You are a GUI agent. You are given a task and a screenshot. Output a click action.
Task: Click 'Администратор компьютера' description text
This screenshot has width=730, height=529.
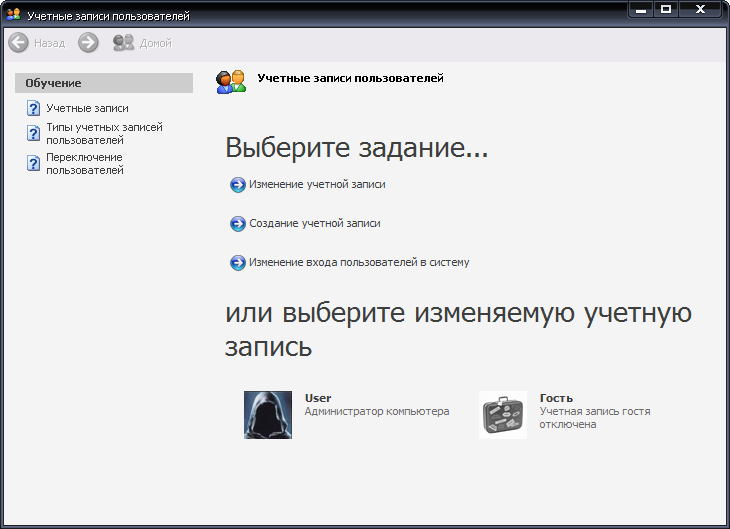tap(377, 411)
